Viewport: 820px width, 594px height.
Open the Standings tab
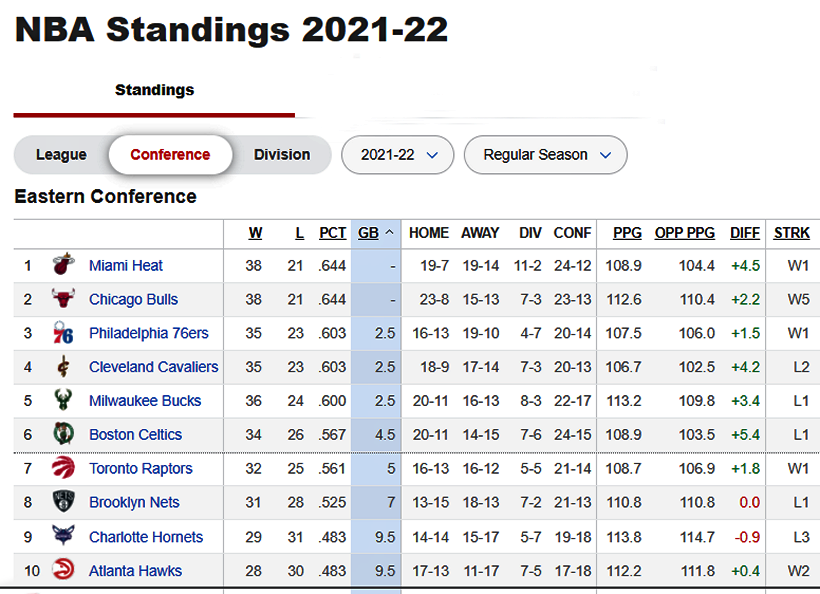(154, 90)
